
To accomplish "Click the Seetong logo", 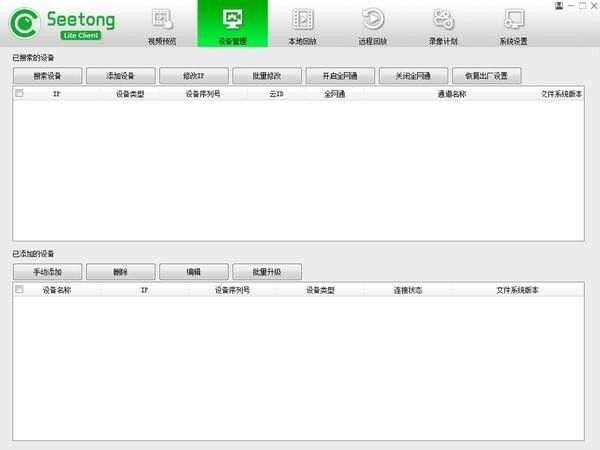I will [62, 24].
